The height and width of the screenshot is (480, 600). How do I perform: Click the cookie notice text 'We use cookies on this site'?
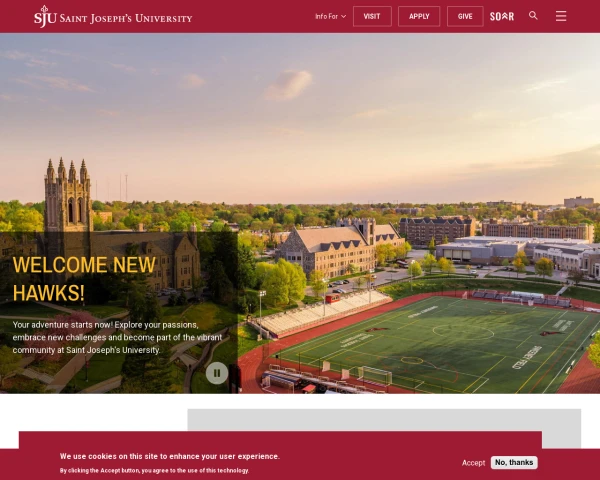coord(170,456)
